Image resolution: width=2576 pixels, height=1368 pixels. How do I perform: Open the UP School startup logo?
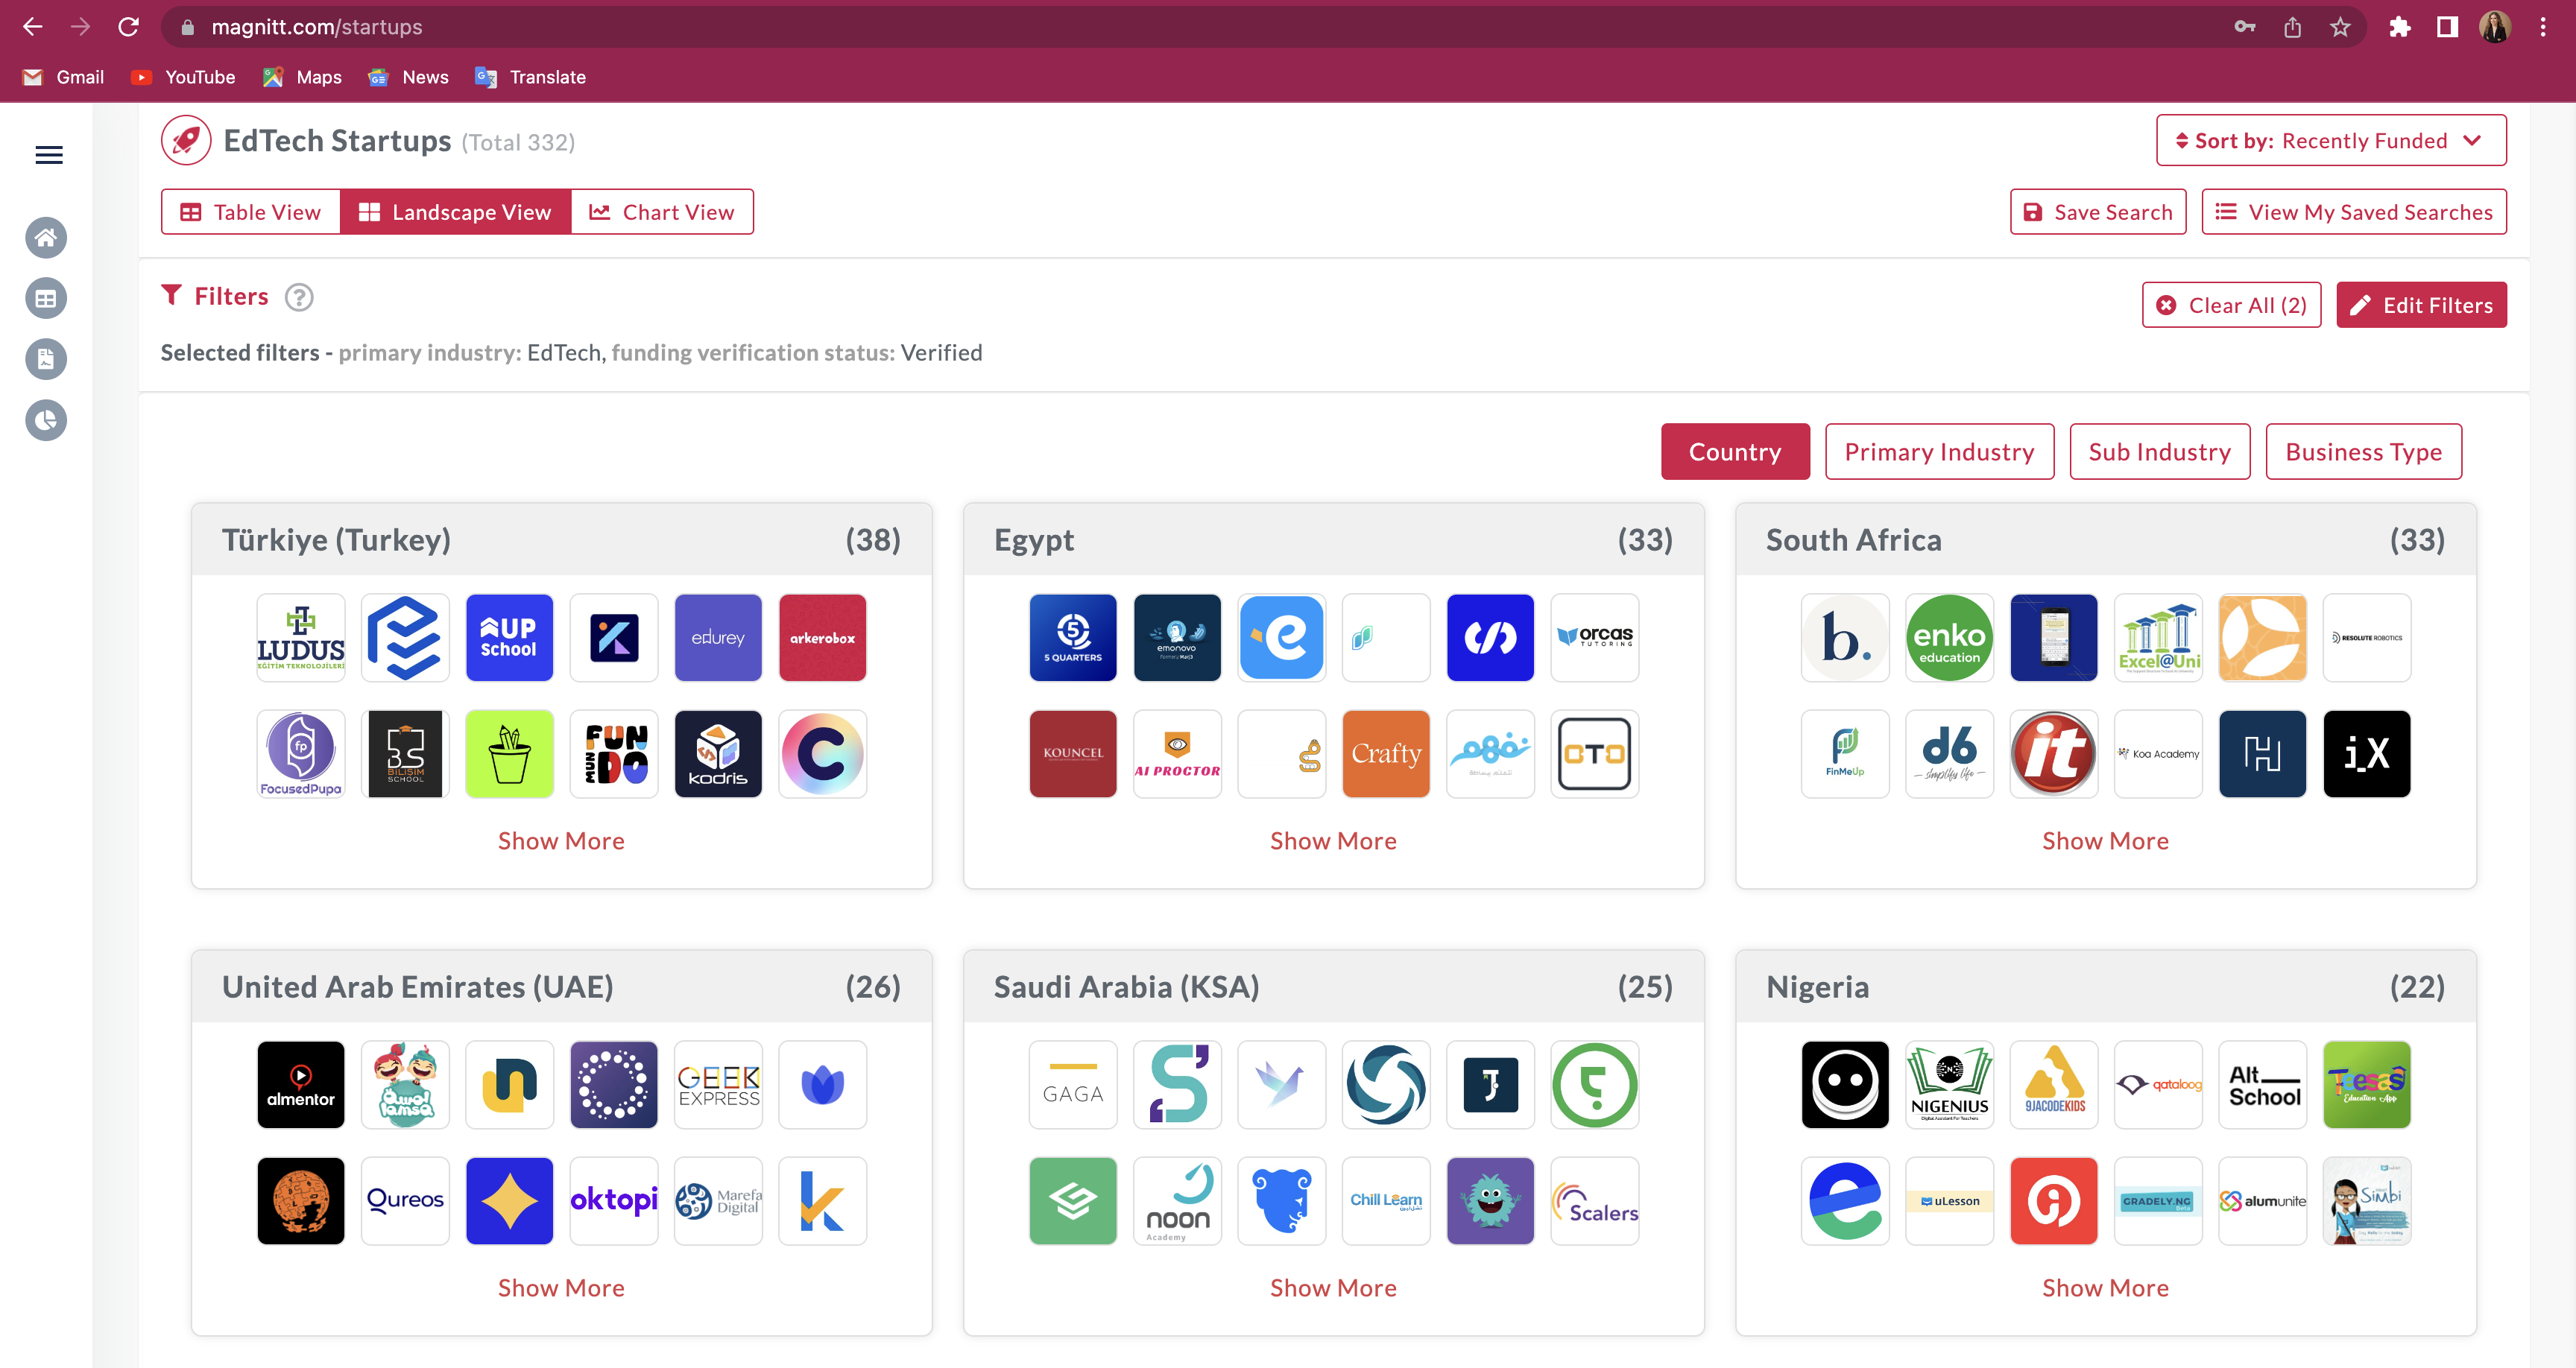pos(509,638)
